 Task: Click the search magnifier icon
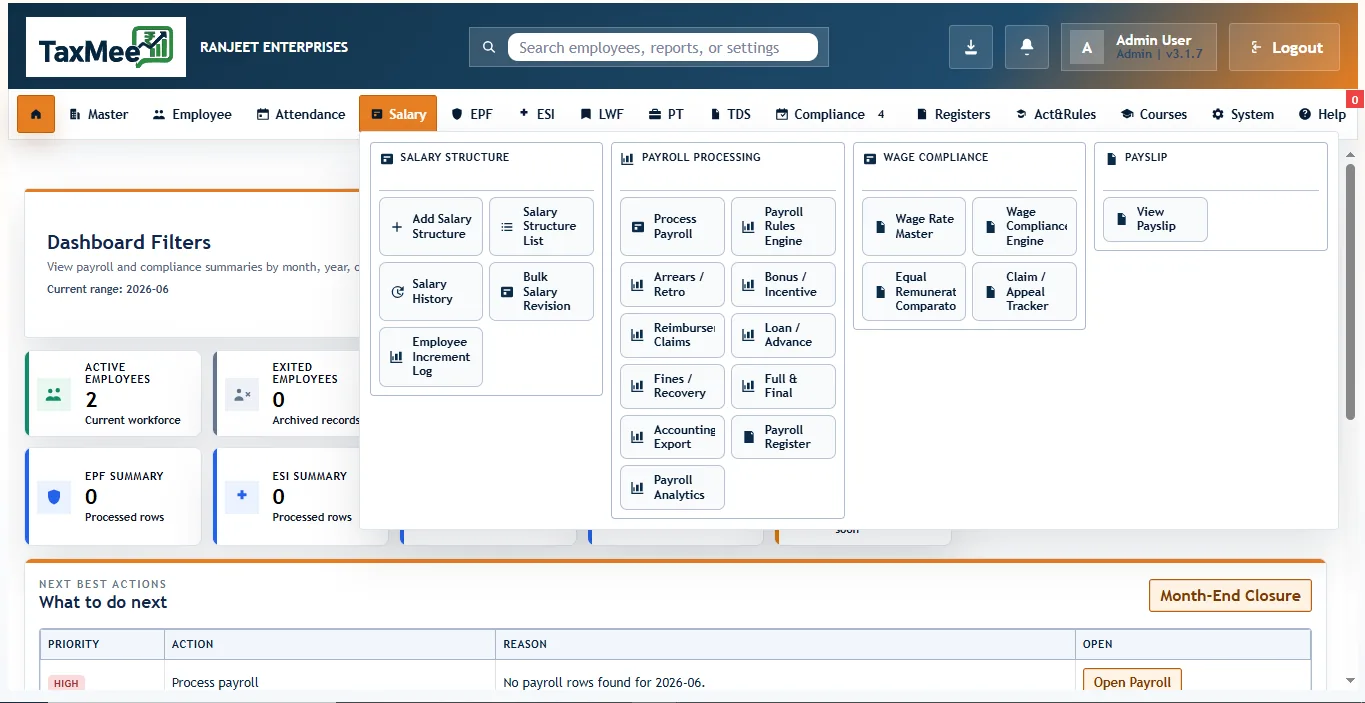coord(489,47)
